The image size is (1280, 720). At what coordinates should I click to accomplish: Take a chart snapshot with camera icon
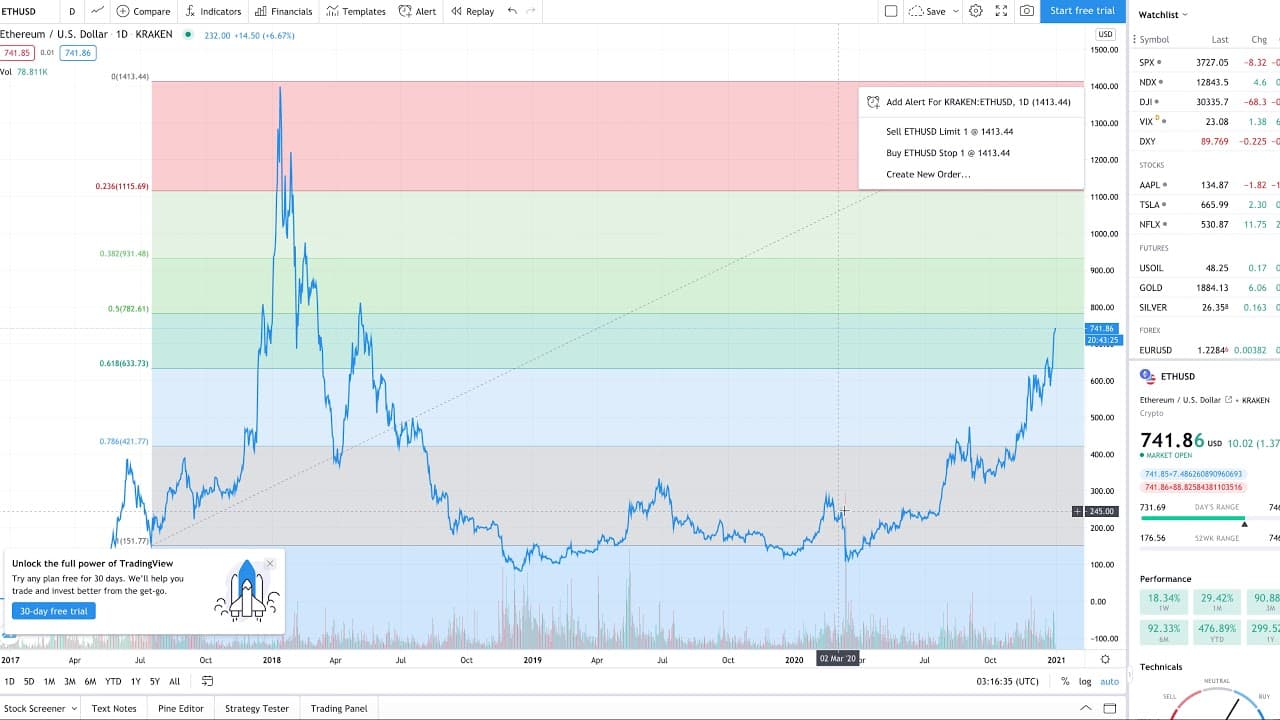click(x=1027, y=11)
